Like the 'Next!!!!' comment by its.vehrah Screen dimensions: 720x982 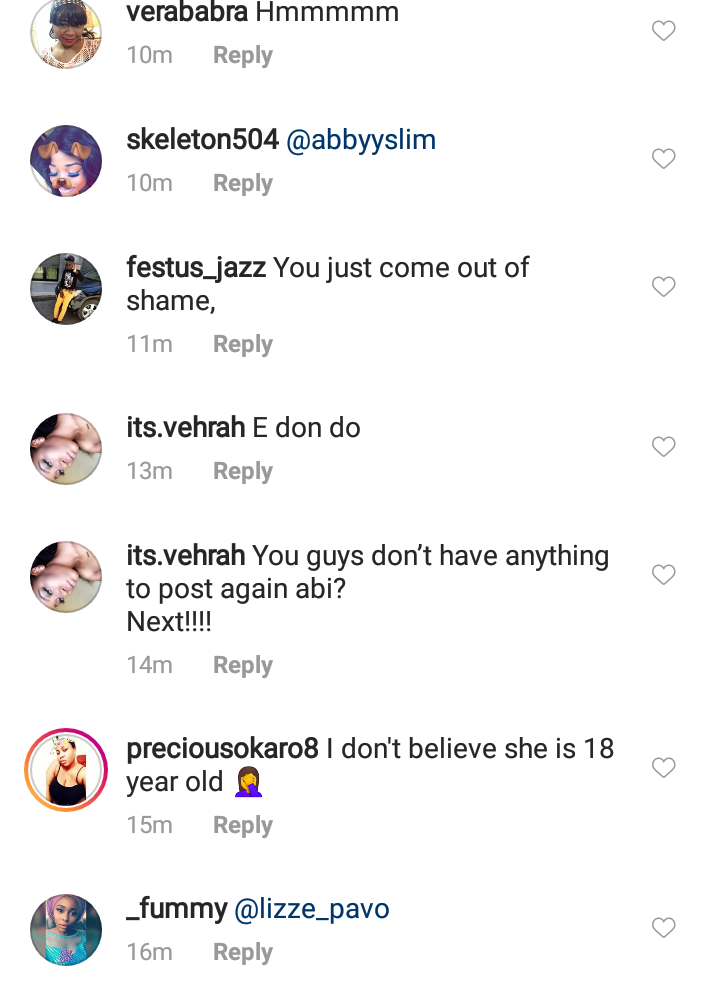663,575
